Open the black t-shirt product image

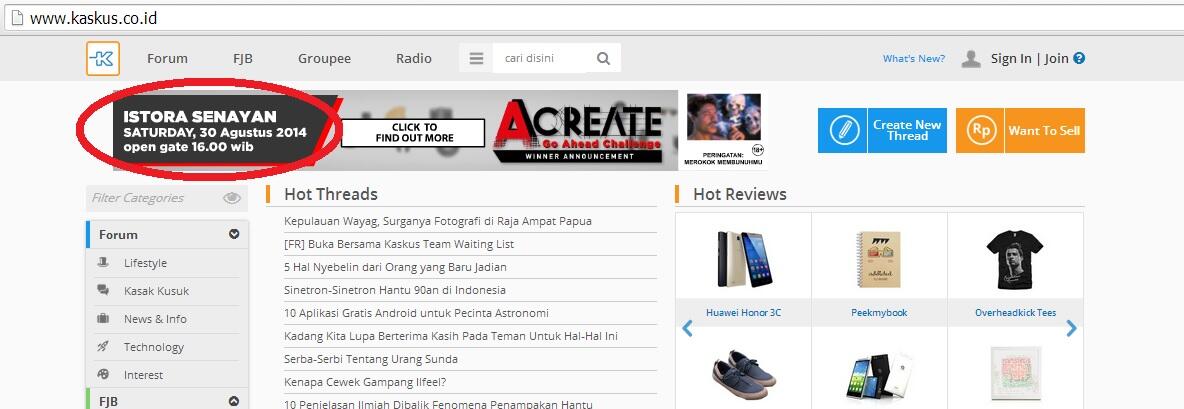click(x=1015, y=259)
